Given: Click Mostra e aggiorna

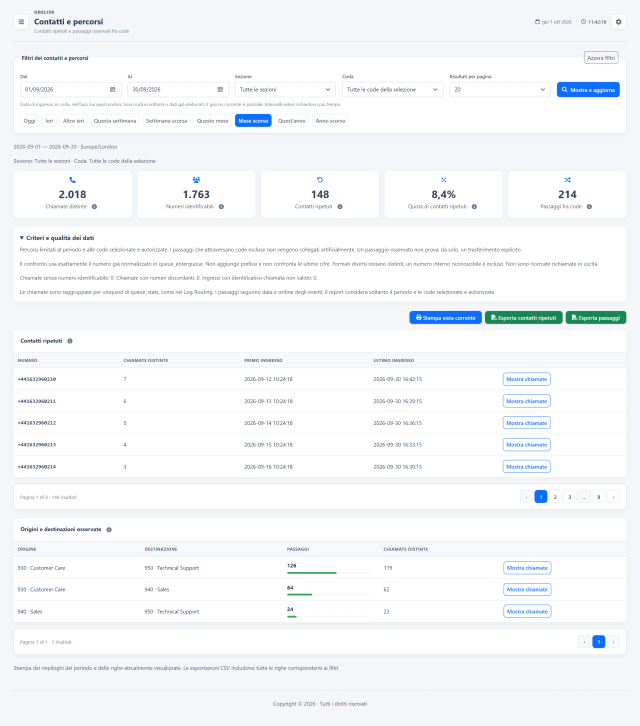Looking at the screenshot, I should (x=588, y=90).
